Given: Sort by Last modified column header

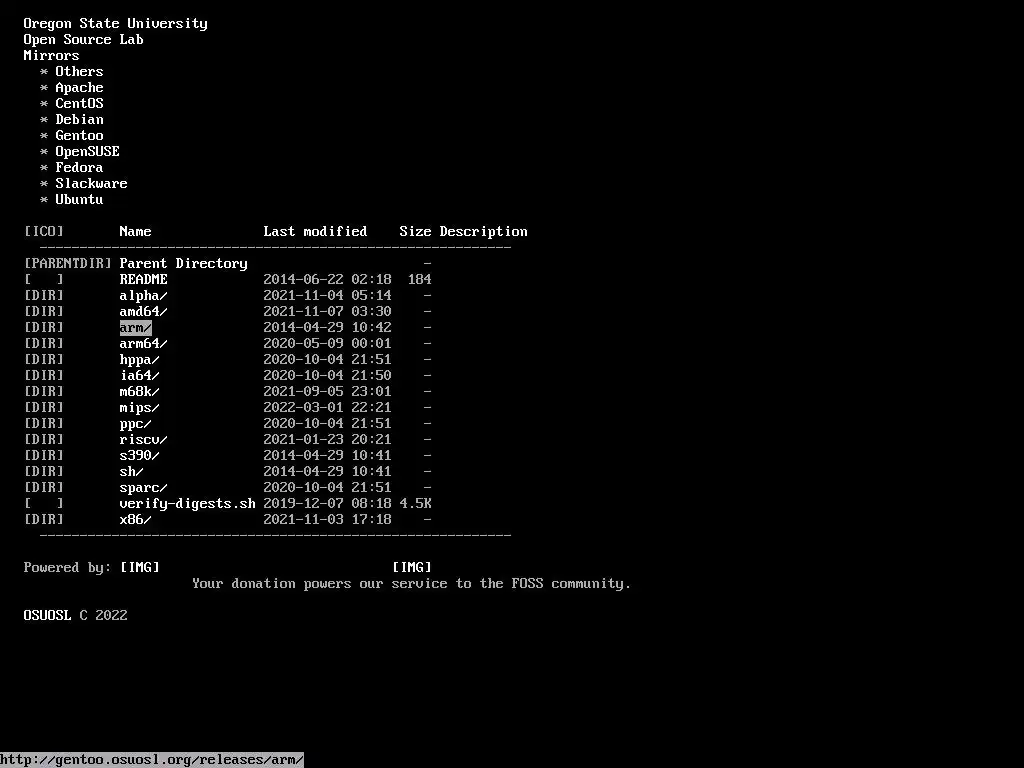Looking at the screenshot, I should [315, 231].
